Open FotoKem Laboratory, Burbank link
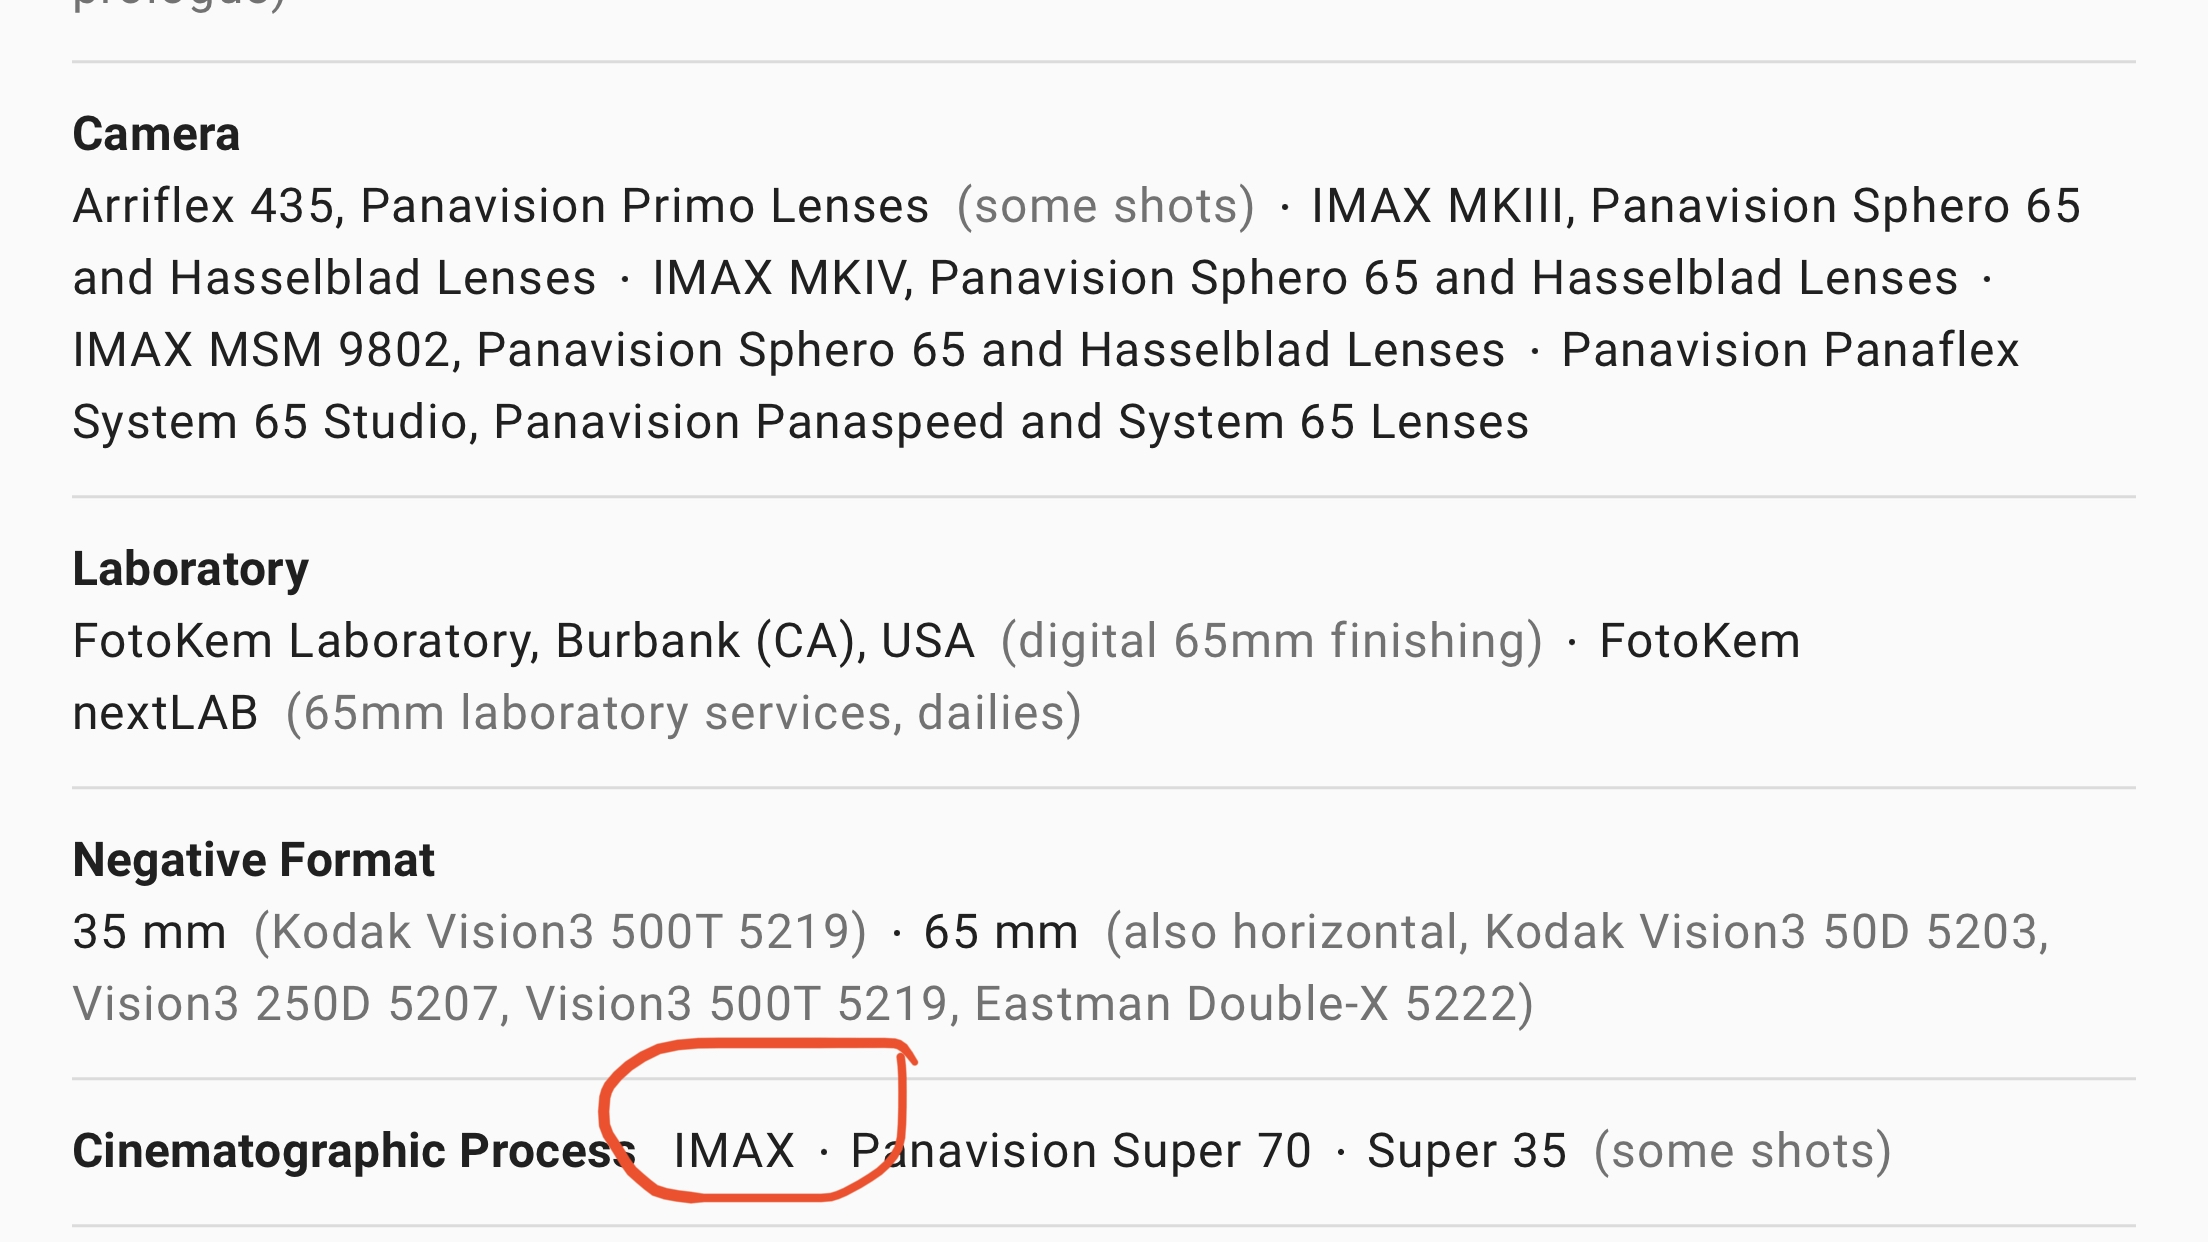This screenshot has height=1242, width=2208. coord(524,641)
